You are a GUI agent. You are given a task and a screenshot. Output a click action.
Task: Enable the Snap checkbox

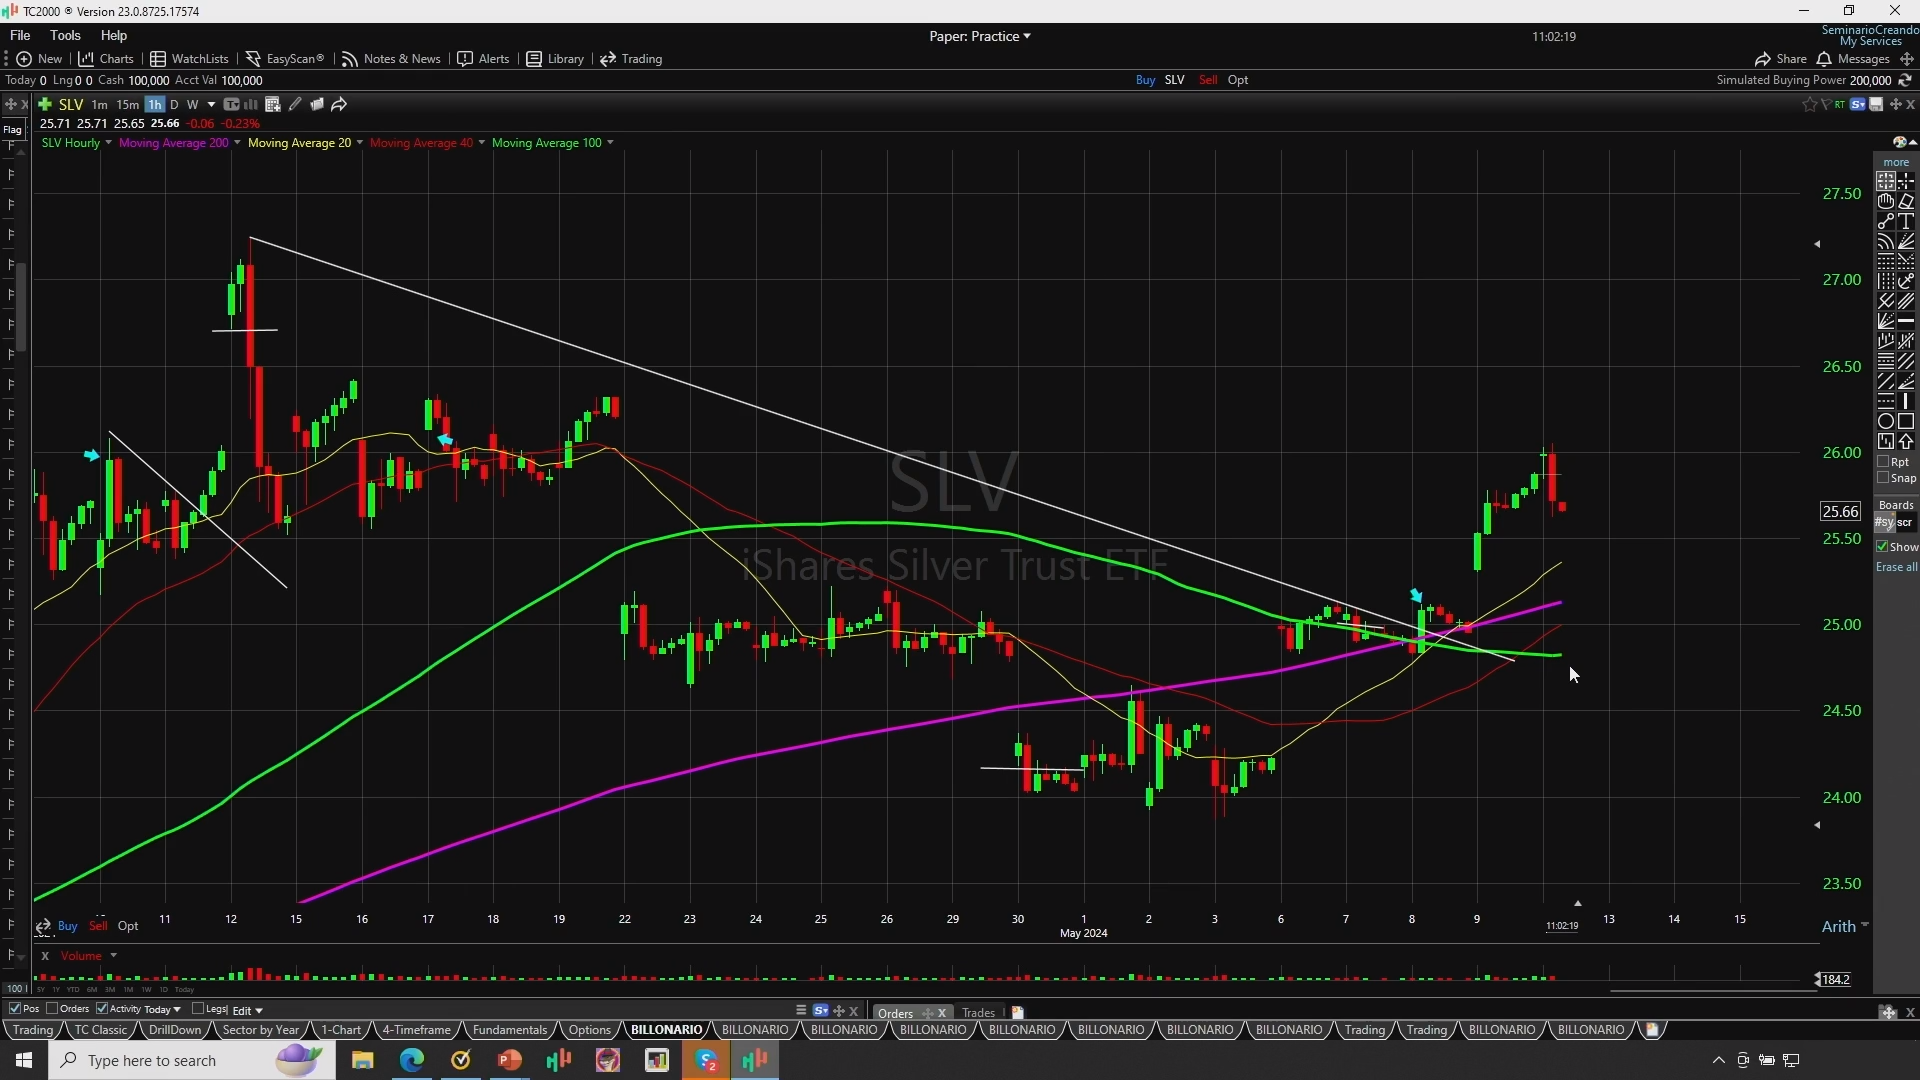coord(1883,478)
